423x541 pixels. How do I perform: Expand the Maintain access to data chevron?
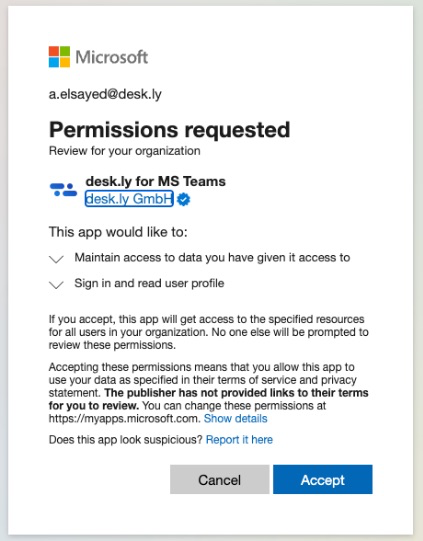point(56,258)
